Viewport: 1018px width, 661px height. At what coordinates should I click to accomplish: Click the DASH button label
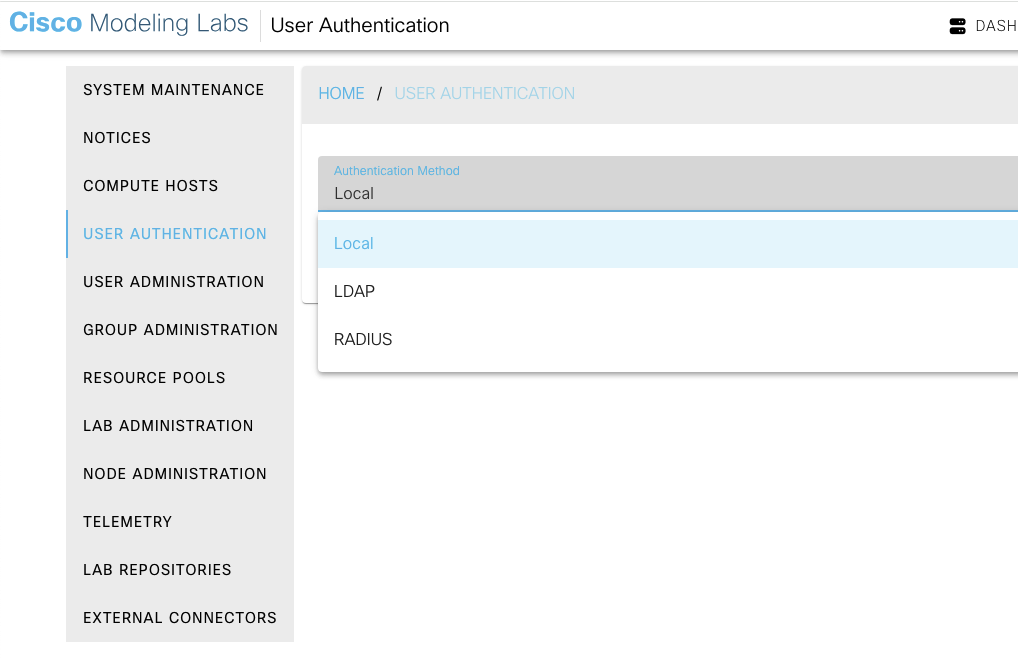point(996,26)
